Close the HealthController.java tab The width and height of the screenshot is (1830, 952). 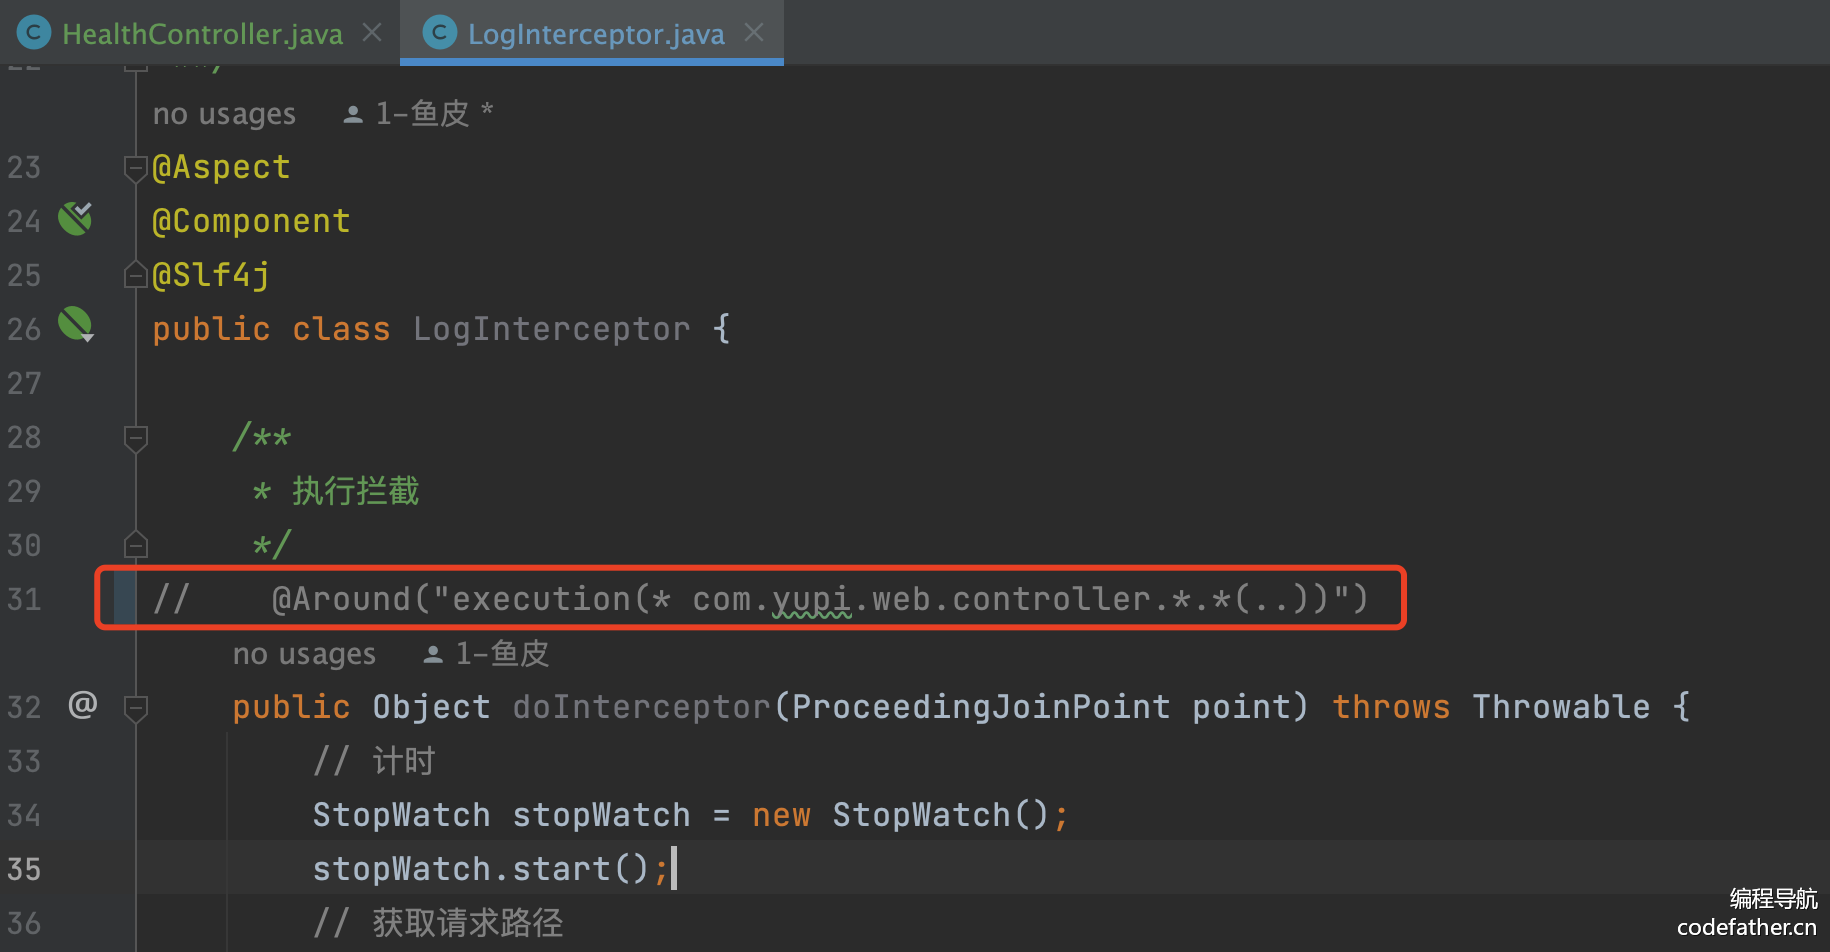372,33
